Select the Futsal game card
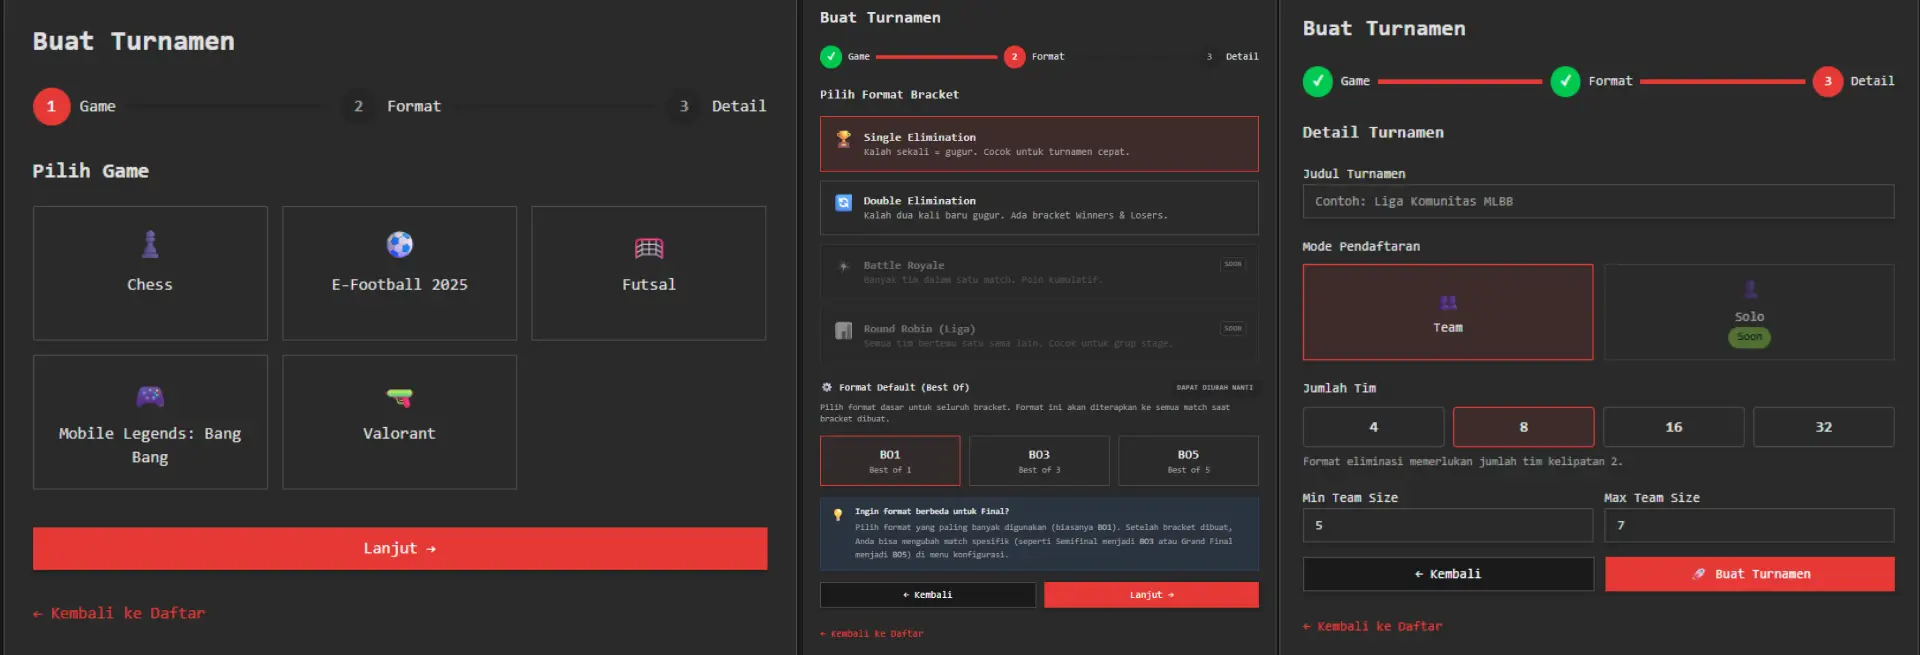 (649, 273)
